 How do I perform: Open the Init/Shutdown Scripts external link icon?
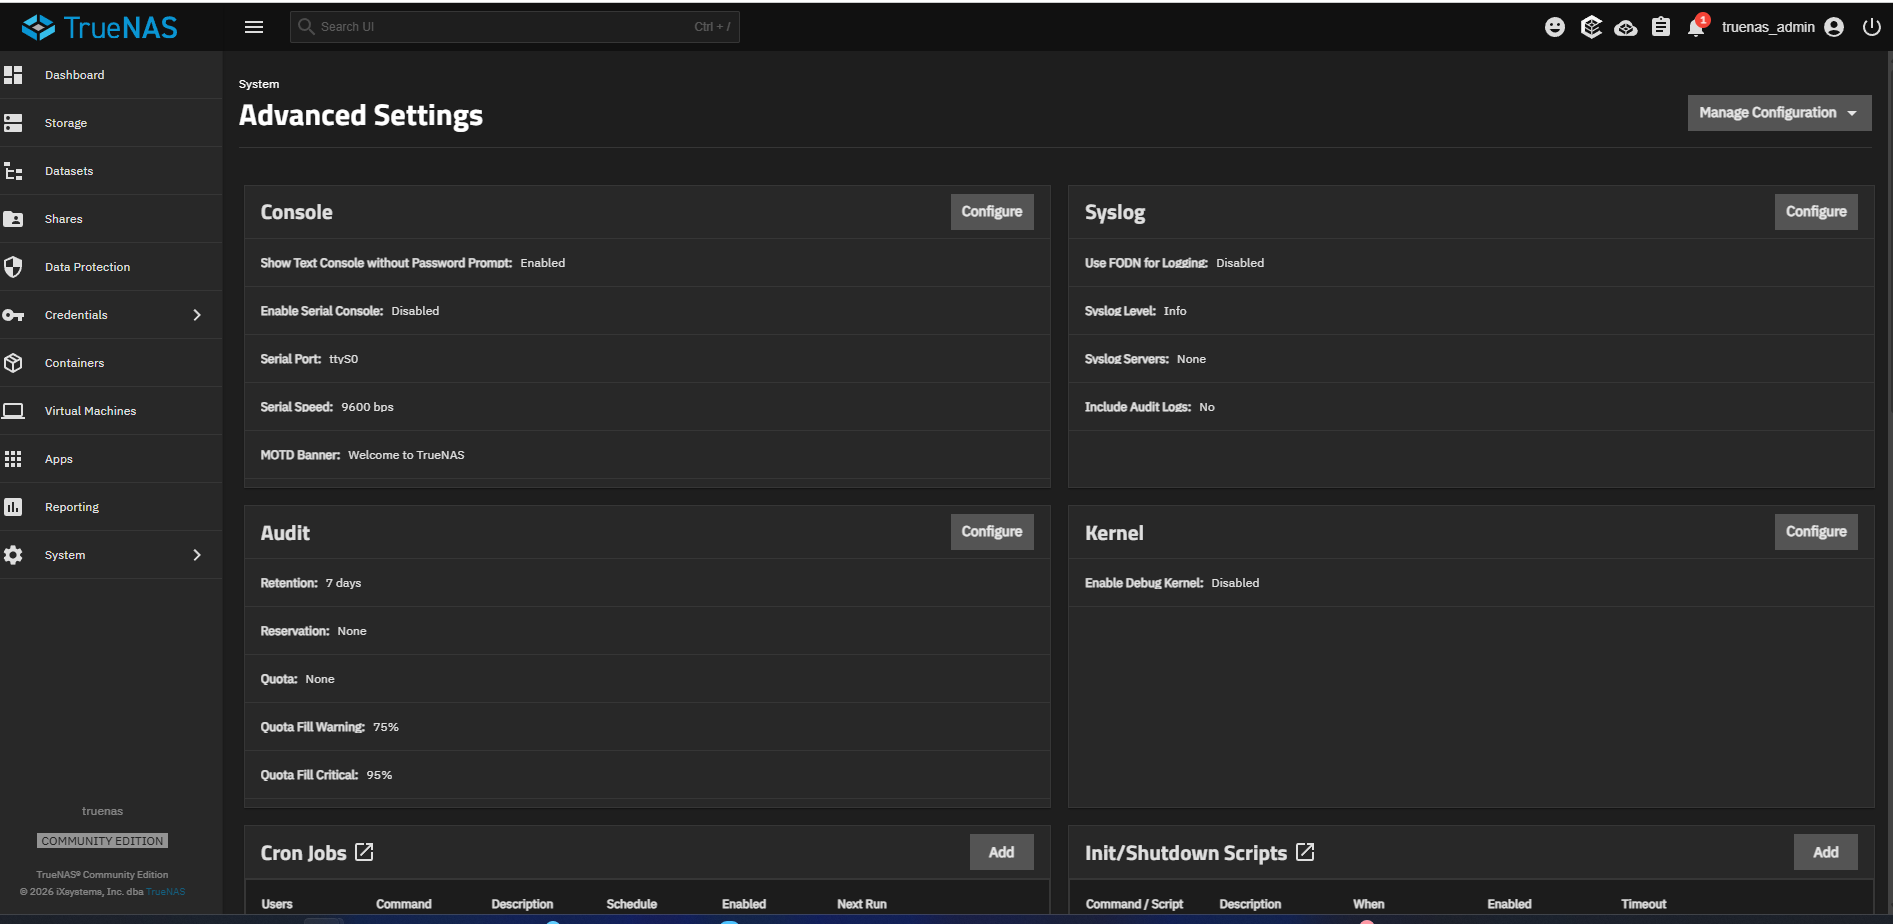click(1305, 852)
